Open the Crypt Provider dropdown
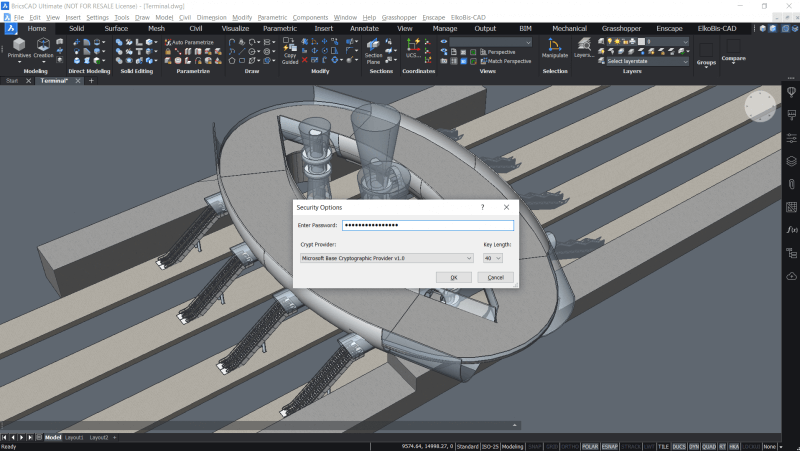This screenshot has width=800, height=451. click(388, 258)
